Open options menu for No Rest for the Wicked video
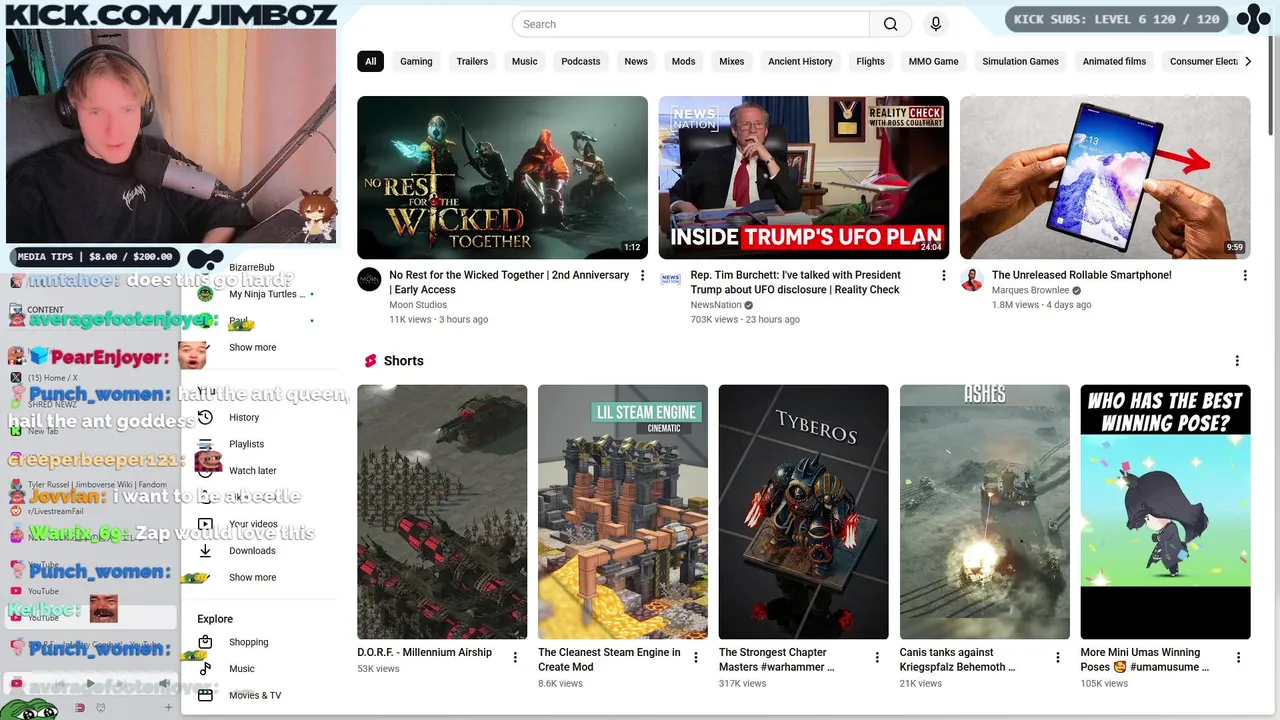The height and width of the screenshot is (720, 1280). (x=642, y=275)
